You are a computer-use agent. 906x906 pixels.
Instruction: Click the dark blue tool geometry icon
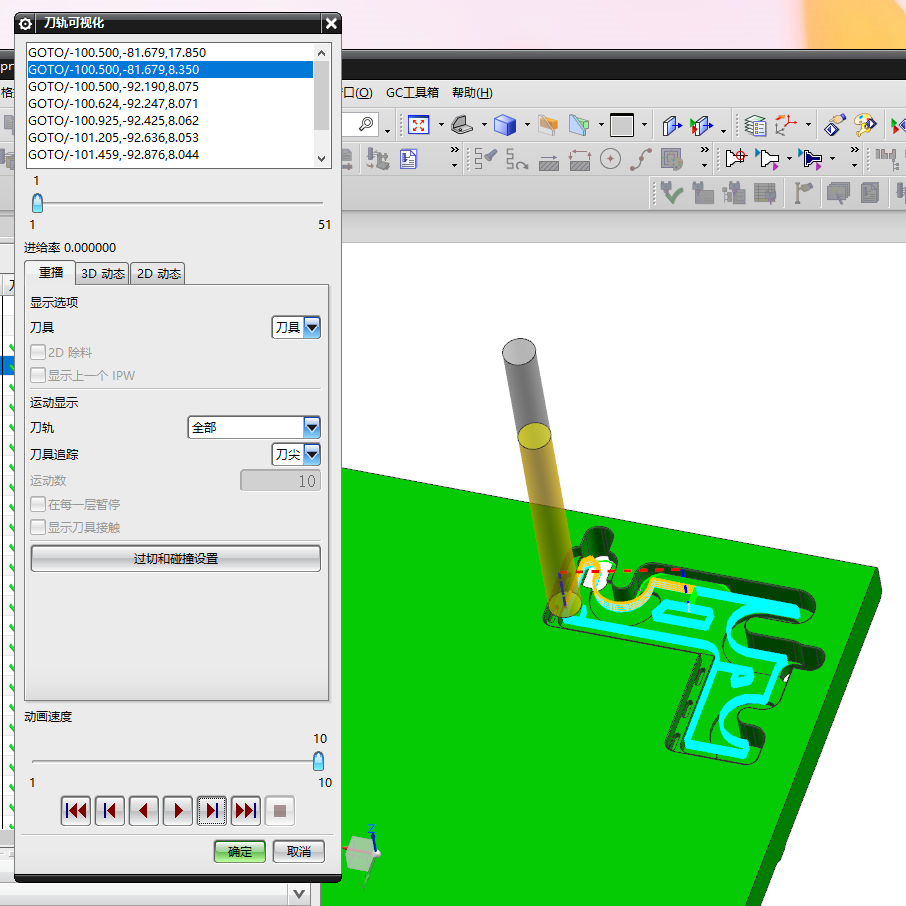tap(810, 158)
